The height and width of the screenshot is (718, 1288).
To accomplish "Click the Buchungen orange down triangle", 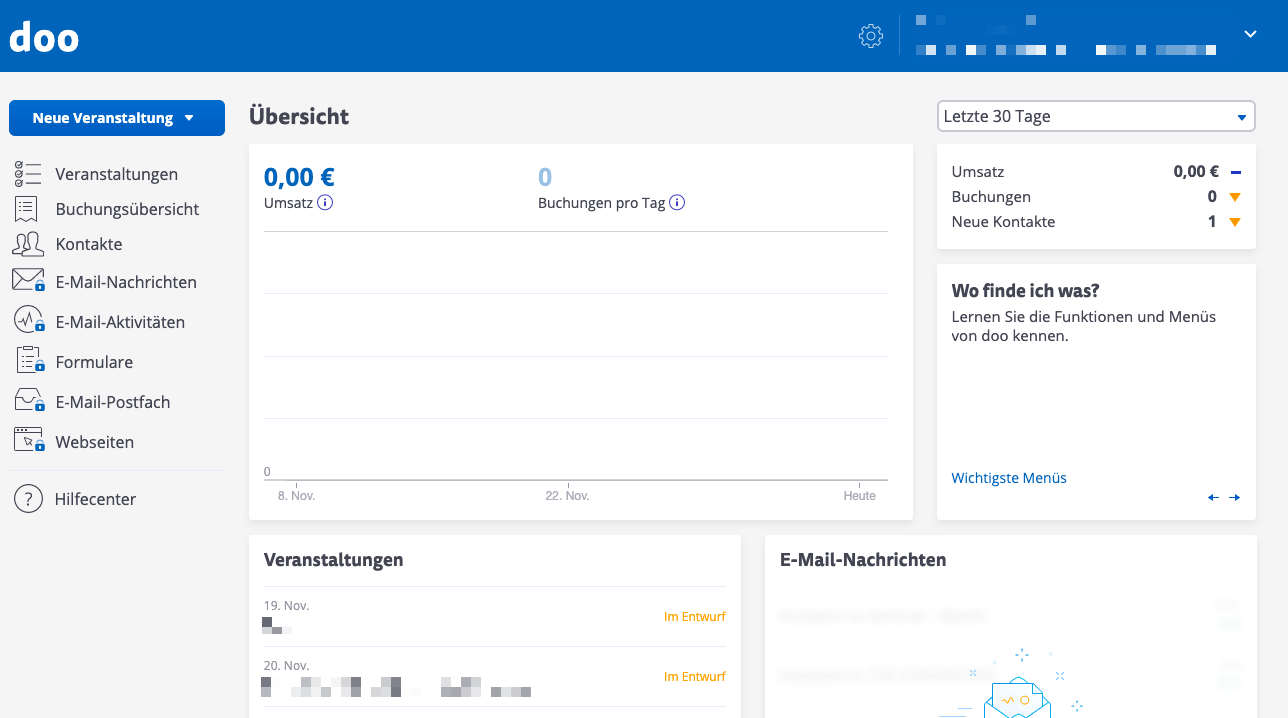I will tap(1235, 197).
